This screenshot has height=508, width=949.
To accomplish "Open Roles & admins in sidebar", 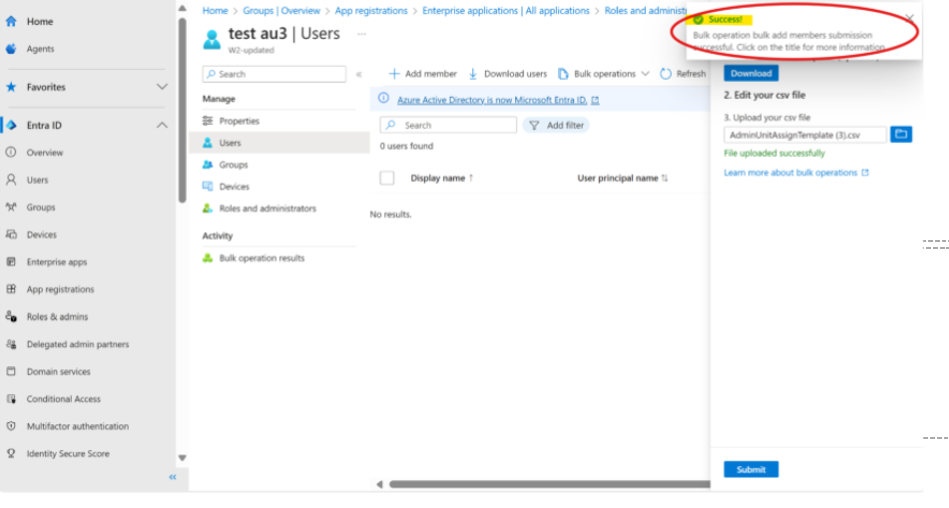I will point(57,316).
